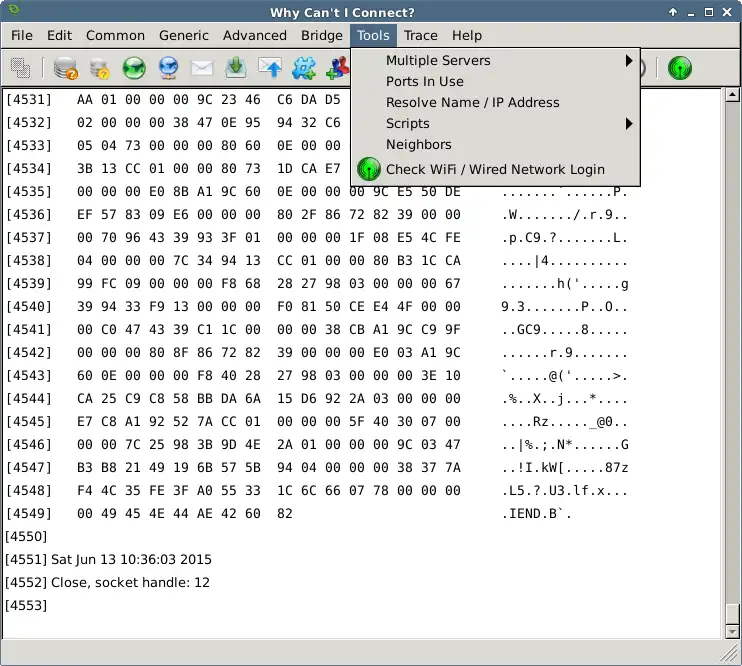Click the white envelope mail icon
This screenshot has width=742, height=666.
tap(202, 68)
